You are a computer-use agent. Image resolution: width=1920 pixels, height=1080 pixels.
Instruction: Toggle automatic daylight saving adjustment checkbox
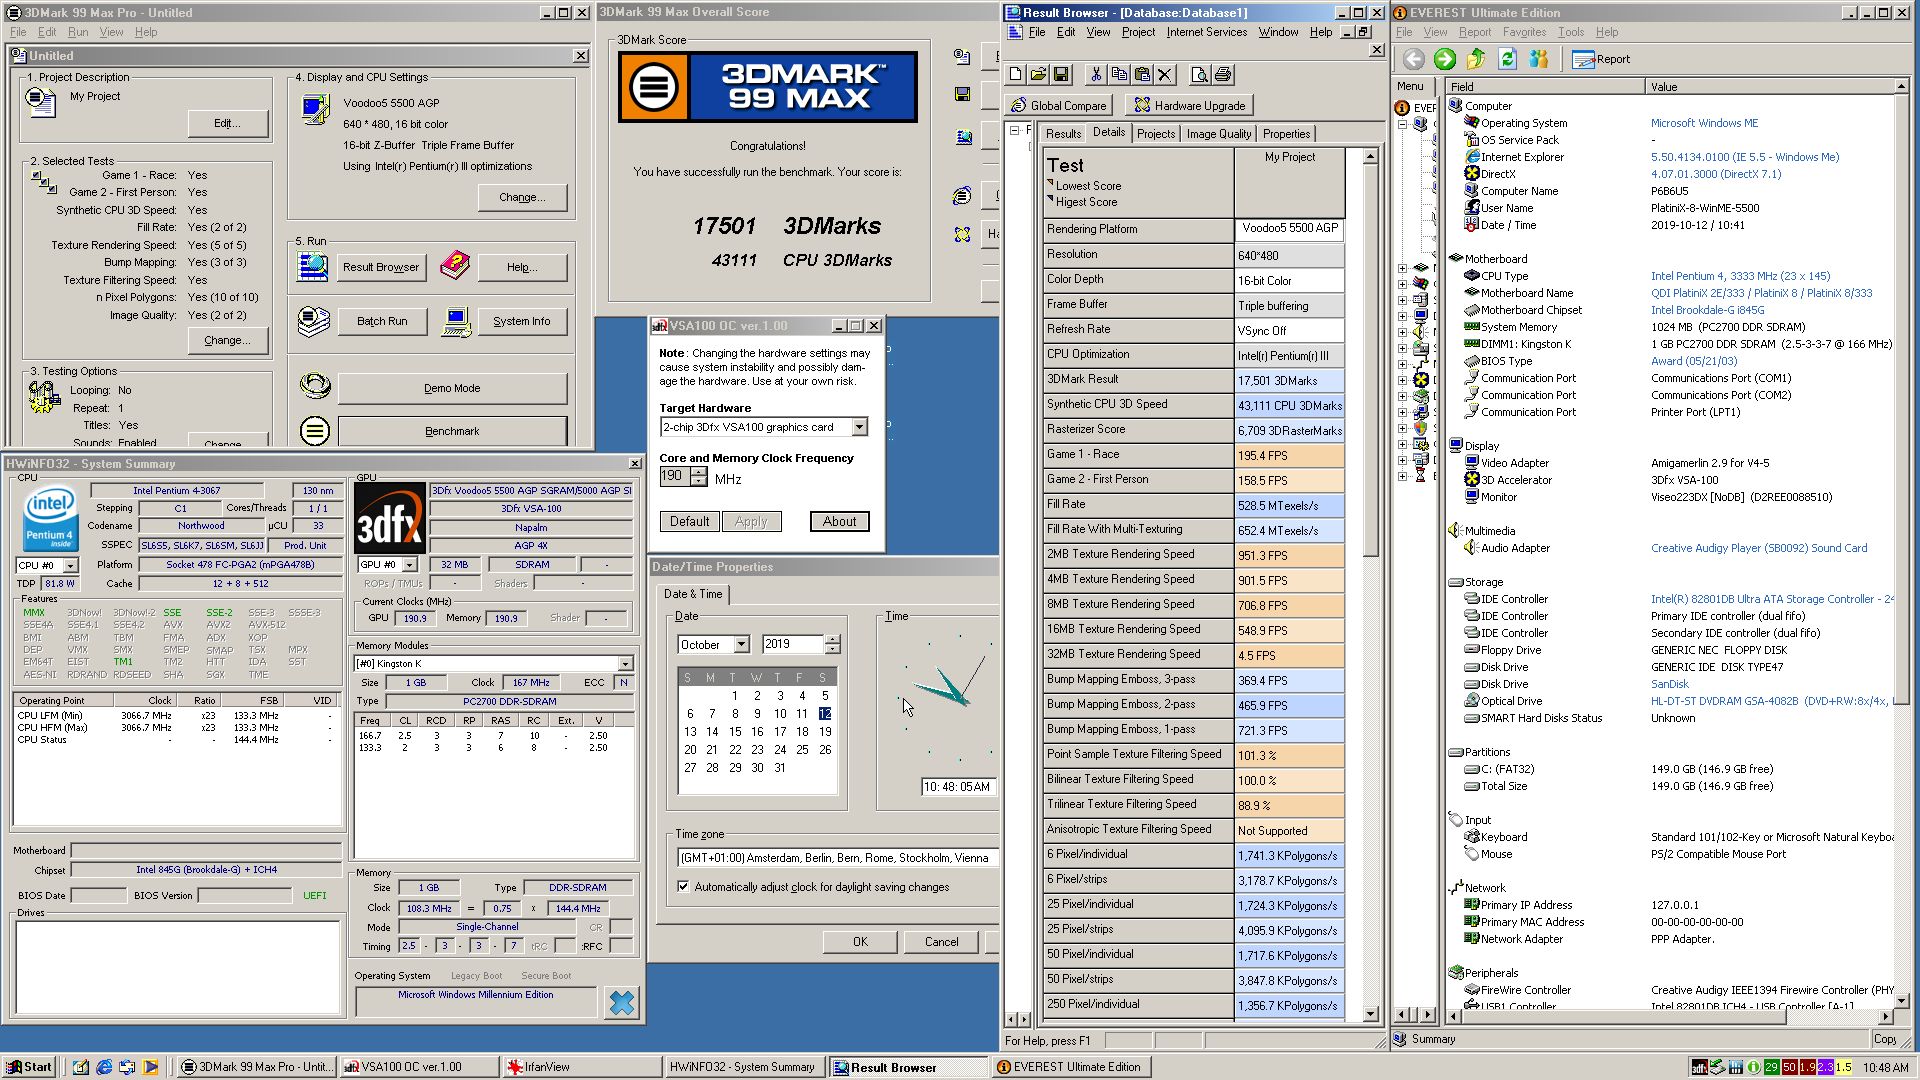683,886
